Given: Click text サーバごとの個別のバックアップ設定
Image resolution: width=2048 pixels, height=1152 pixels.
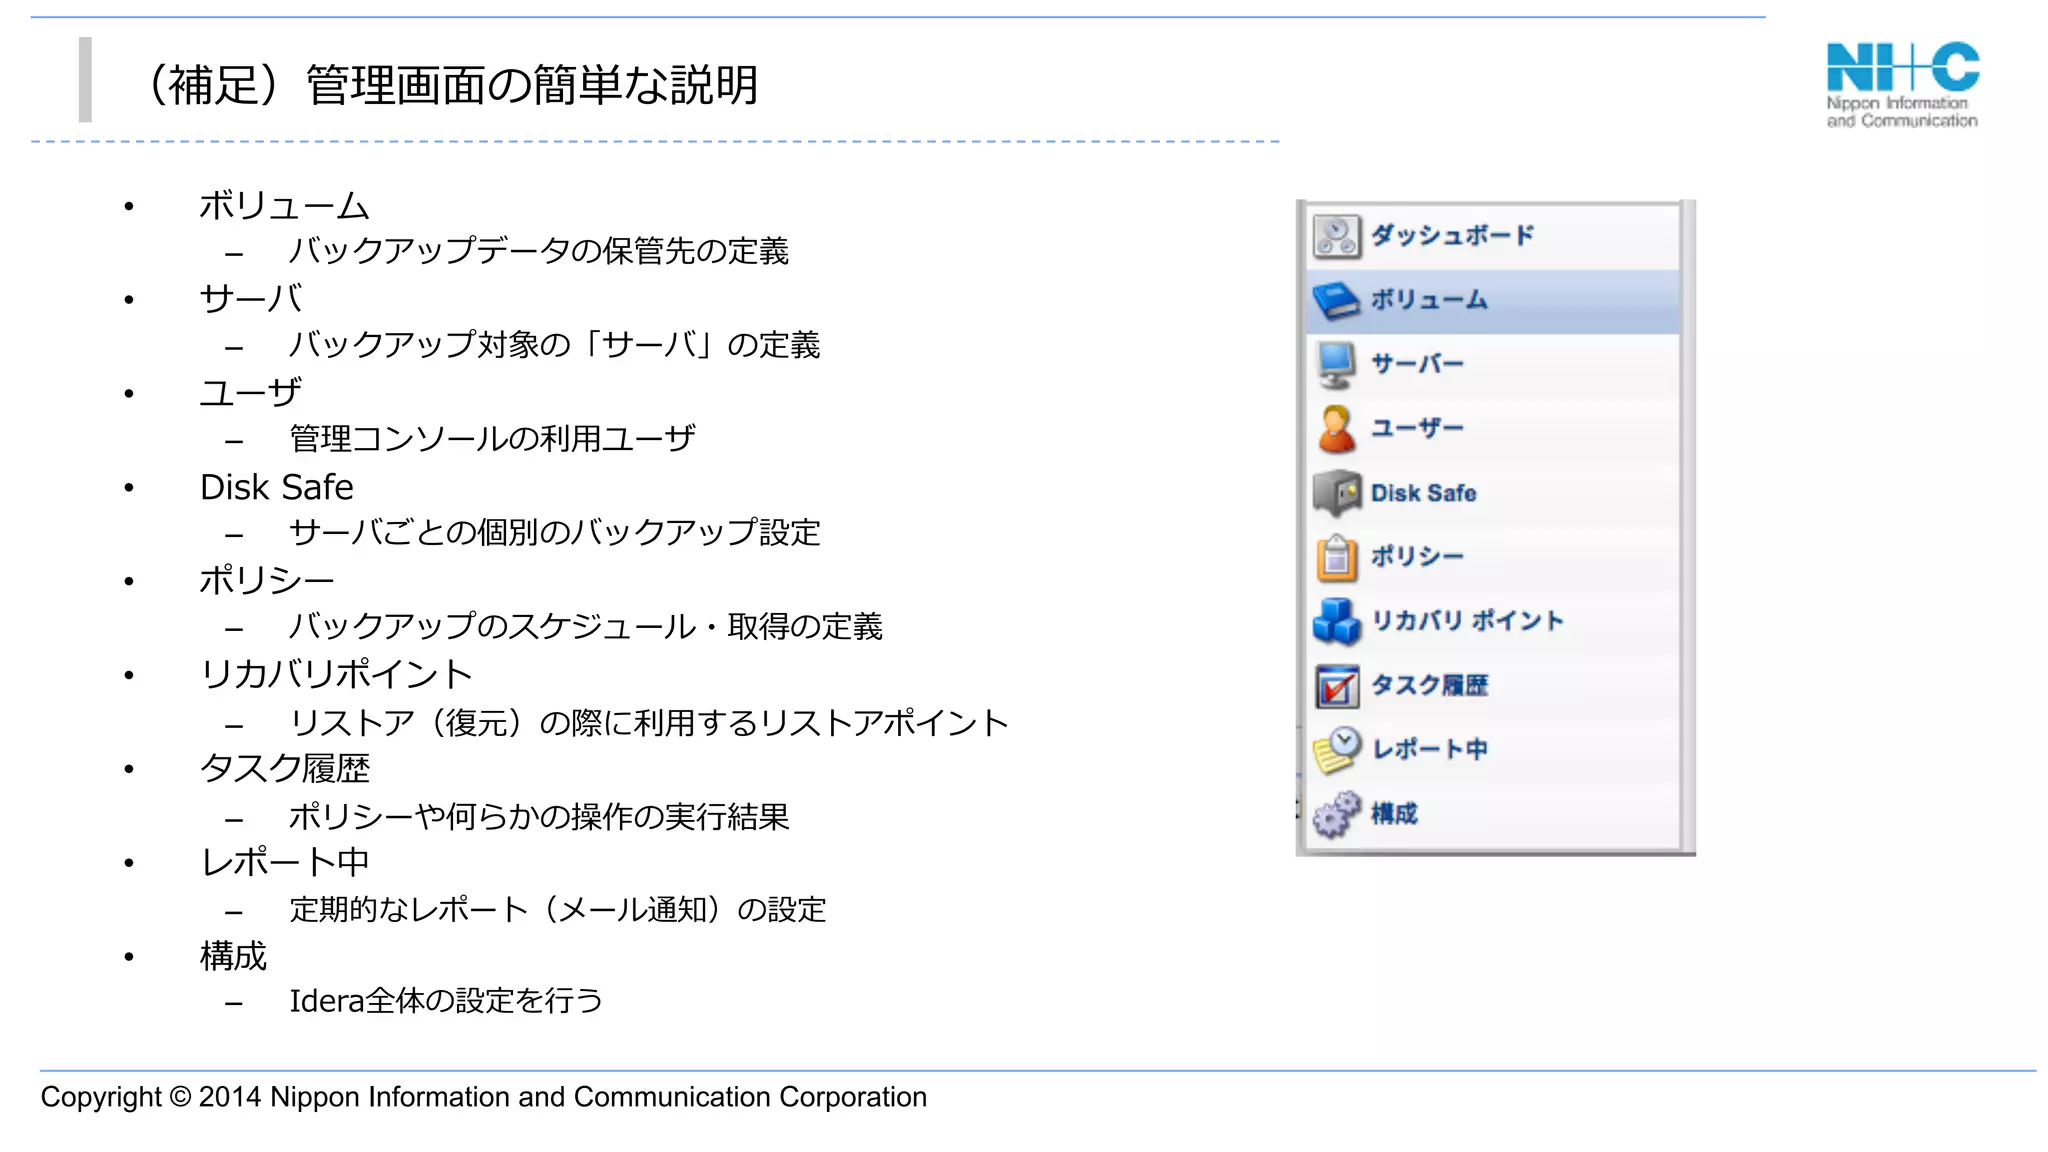Looking at the screenshot, I should (x=555, y=533).
